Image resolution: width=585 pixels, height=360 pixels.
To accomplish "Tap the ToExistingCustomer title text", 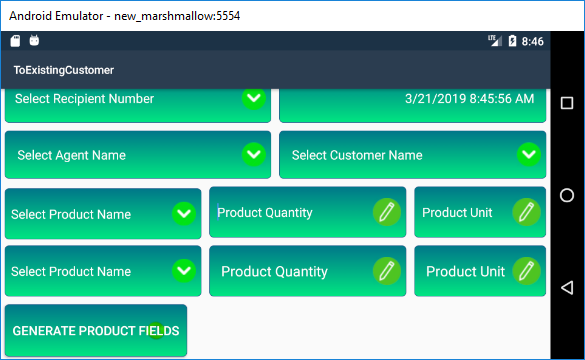I will (x=64, y=70).
